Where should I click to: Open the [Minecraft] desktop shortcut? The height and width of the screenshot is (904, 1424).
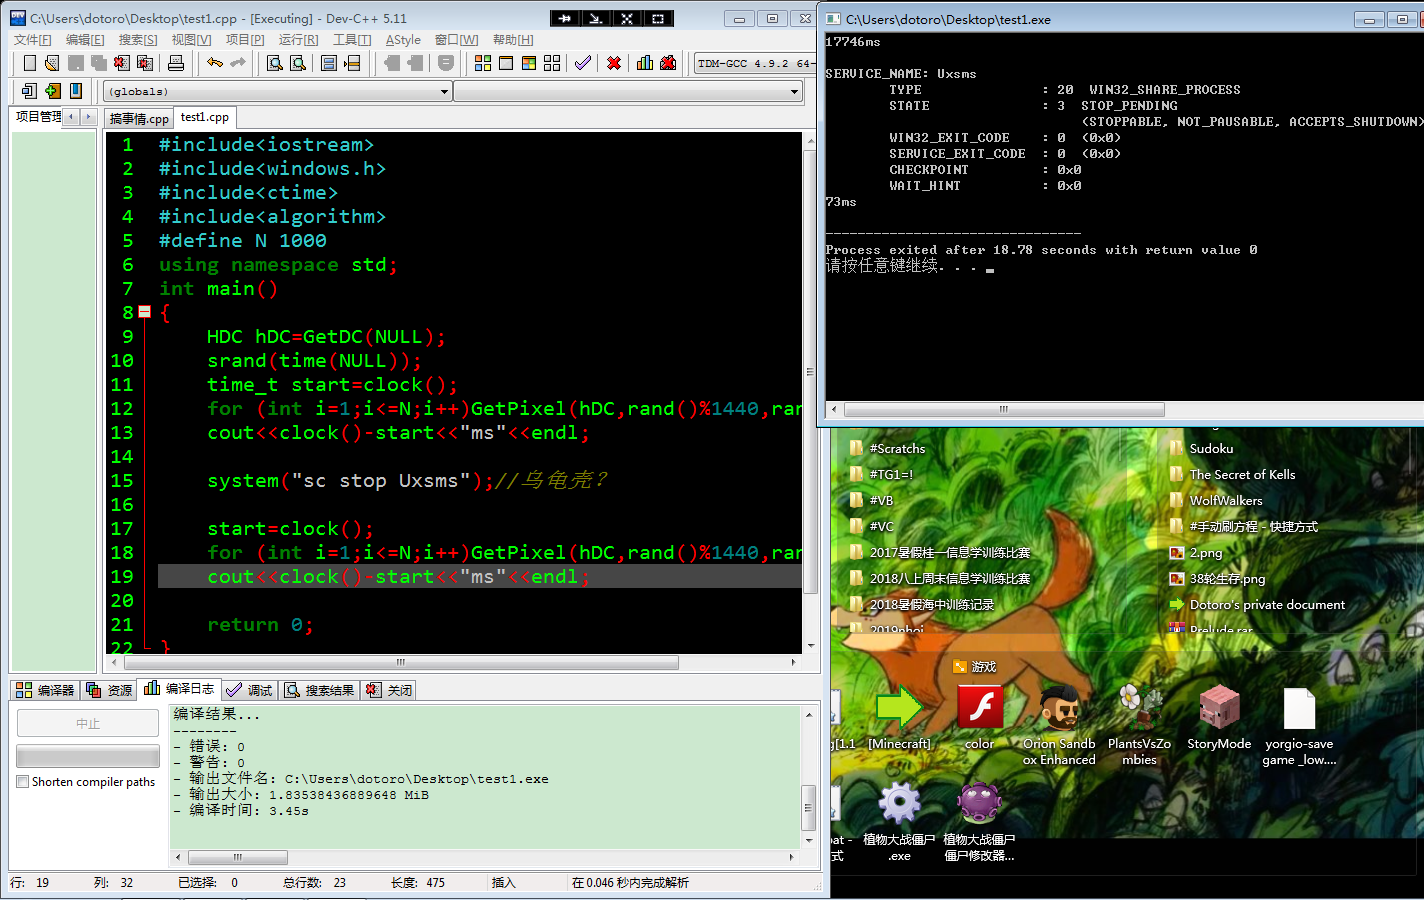click(899, 718)
